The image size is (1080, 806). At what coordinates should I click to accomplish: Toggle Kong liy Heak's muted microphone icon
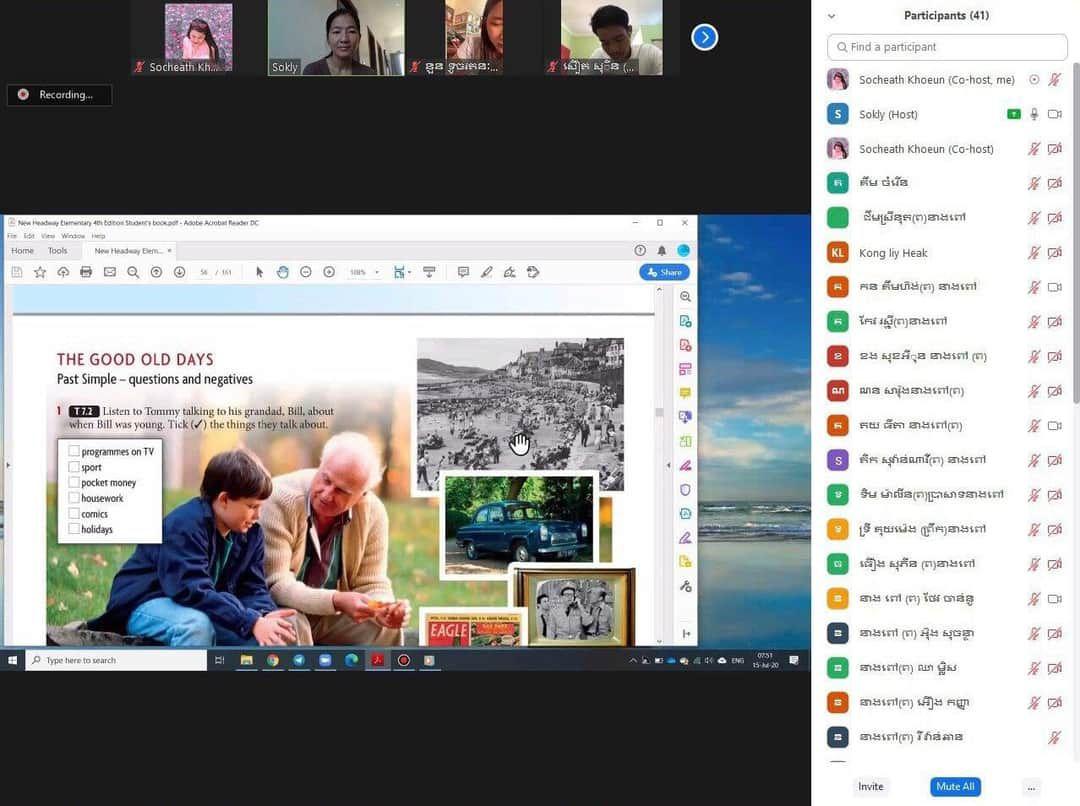pyautogui.click(x=1034, y=253)
